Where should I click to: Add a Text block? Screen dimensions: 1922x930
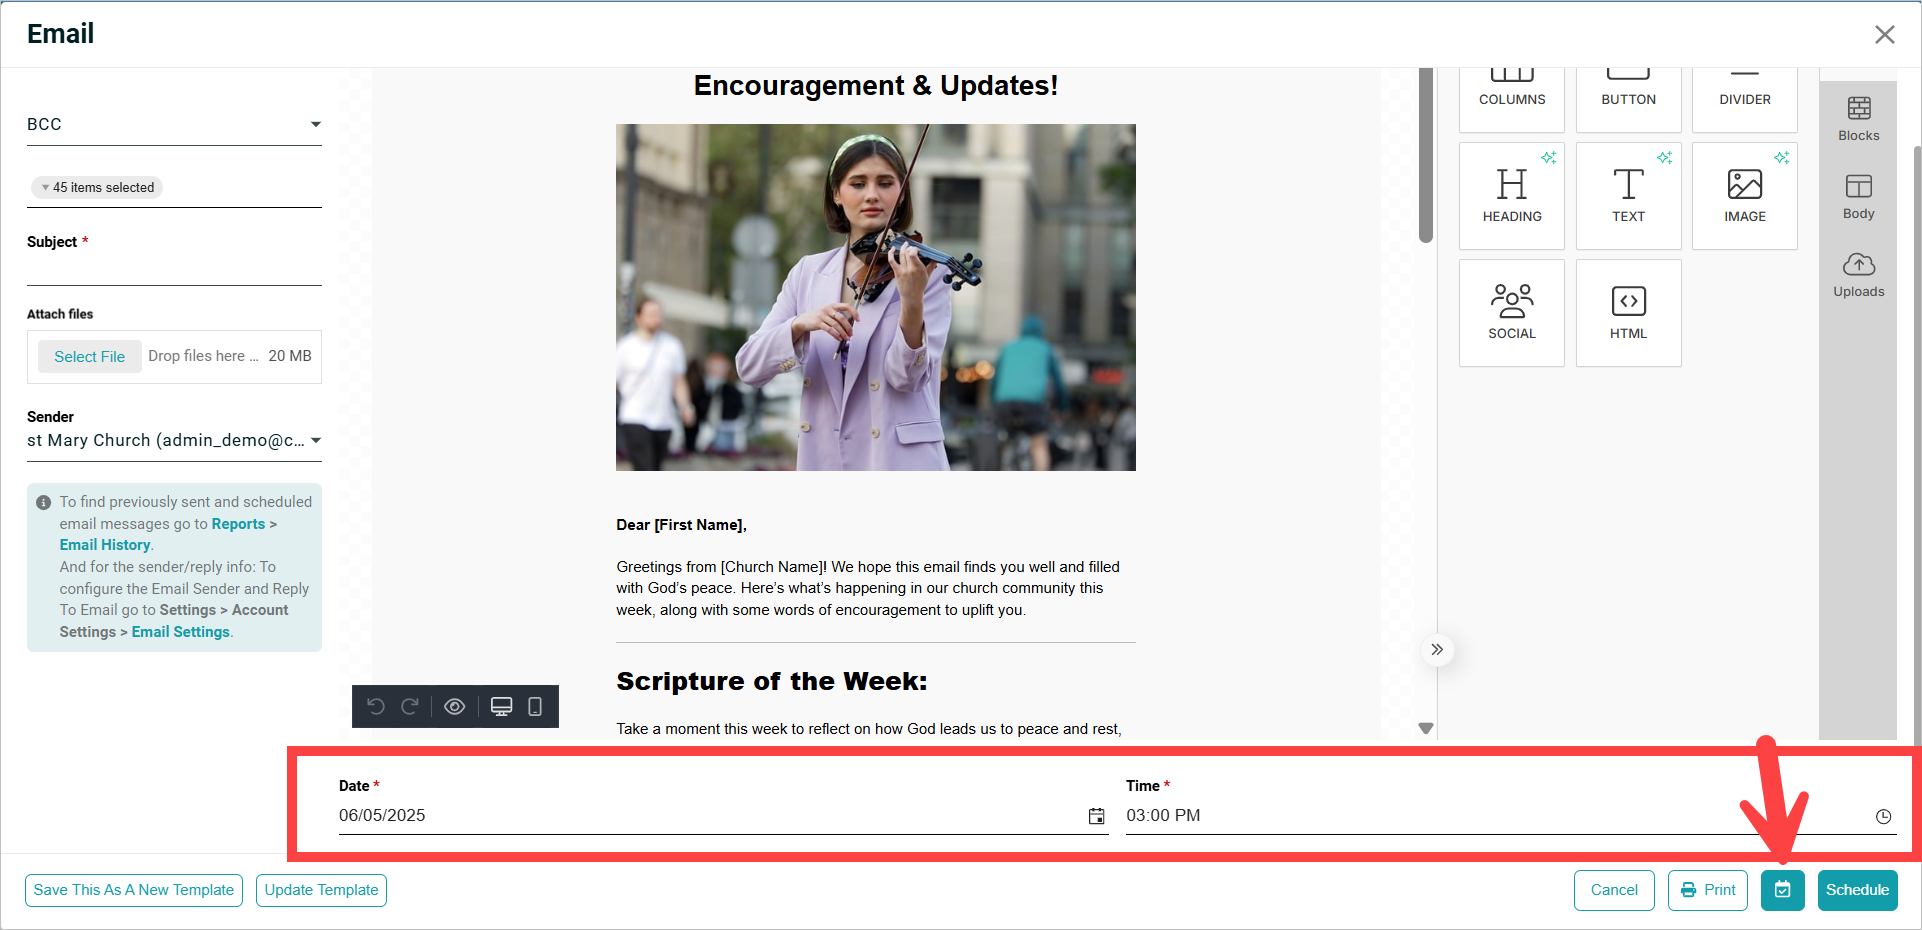click(1628, 196)
